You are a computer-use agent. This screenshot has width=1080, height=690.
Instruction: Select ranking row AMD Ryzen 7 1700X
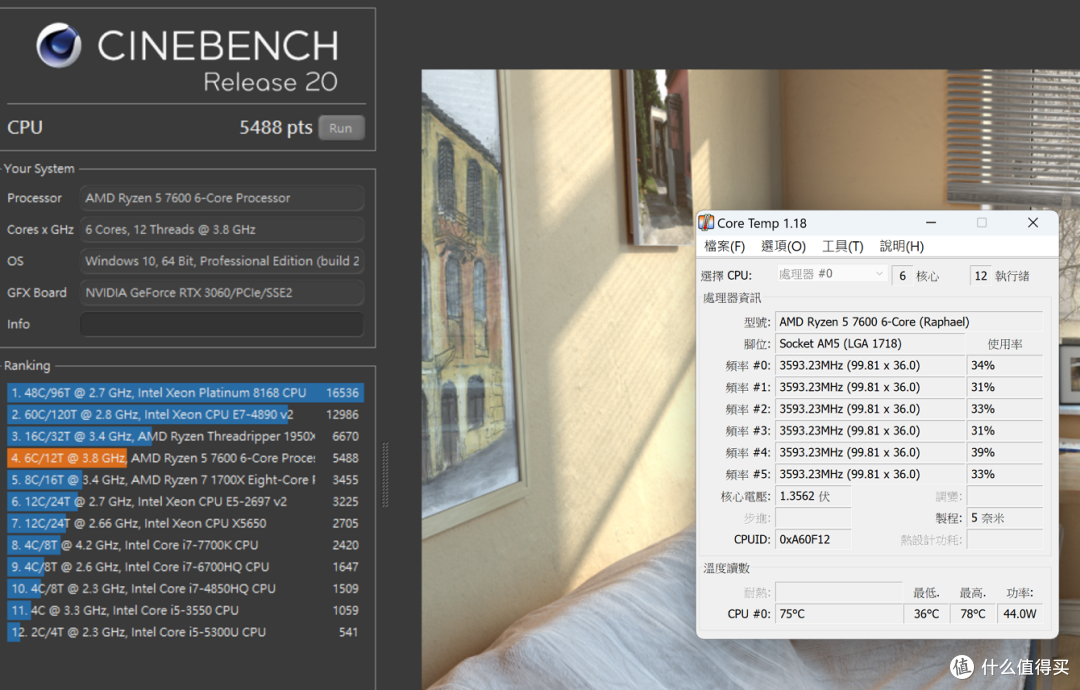(x=185, y=480)
